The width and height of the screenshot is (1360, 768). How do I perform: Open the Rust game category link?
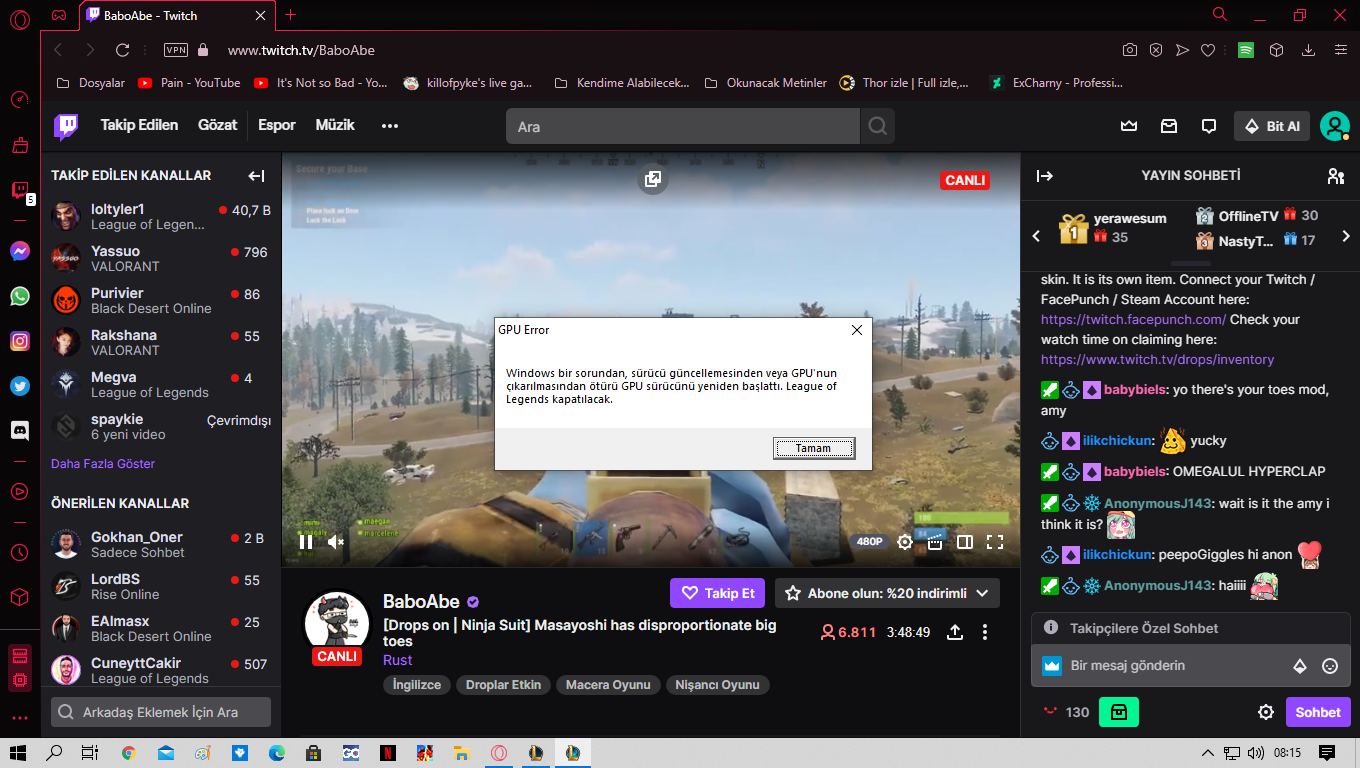397,660
